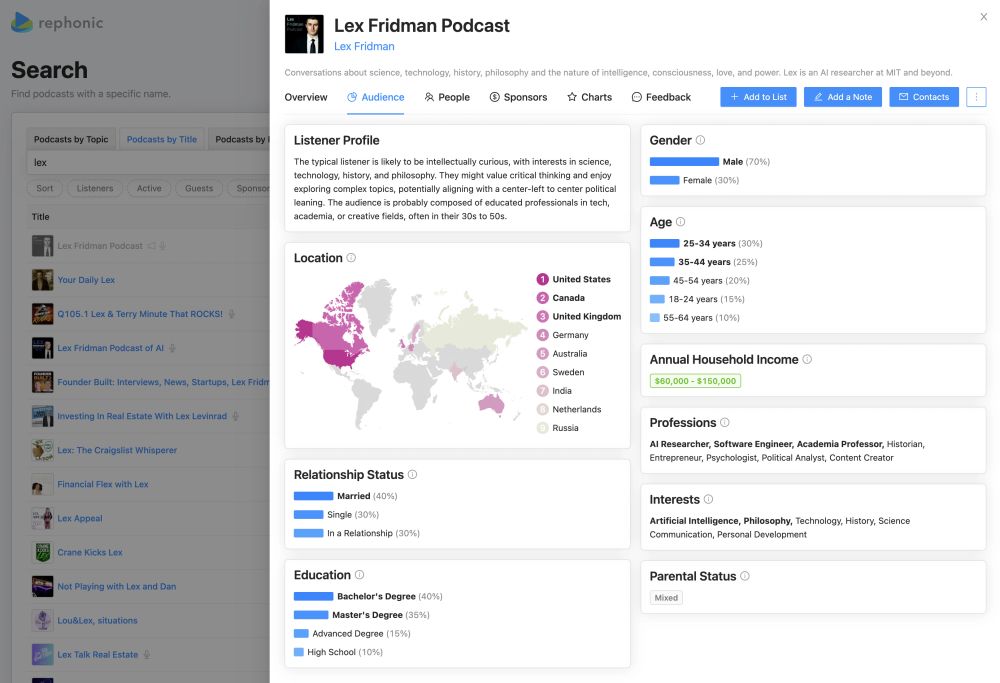The image size is (1000, 683).
Task: Open the Sponsors tab
Action: pyautogui.click(x=518, y=97)
